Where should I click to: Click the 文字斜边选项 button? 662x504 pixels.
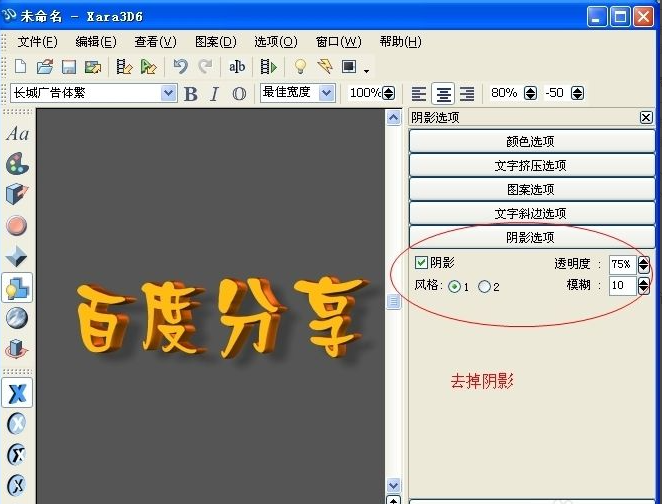(x=531, y=213)
